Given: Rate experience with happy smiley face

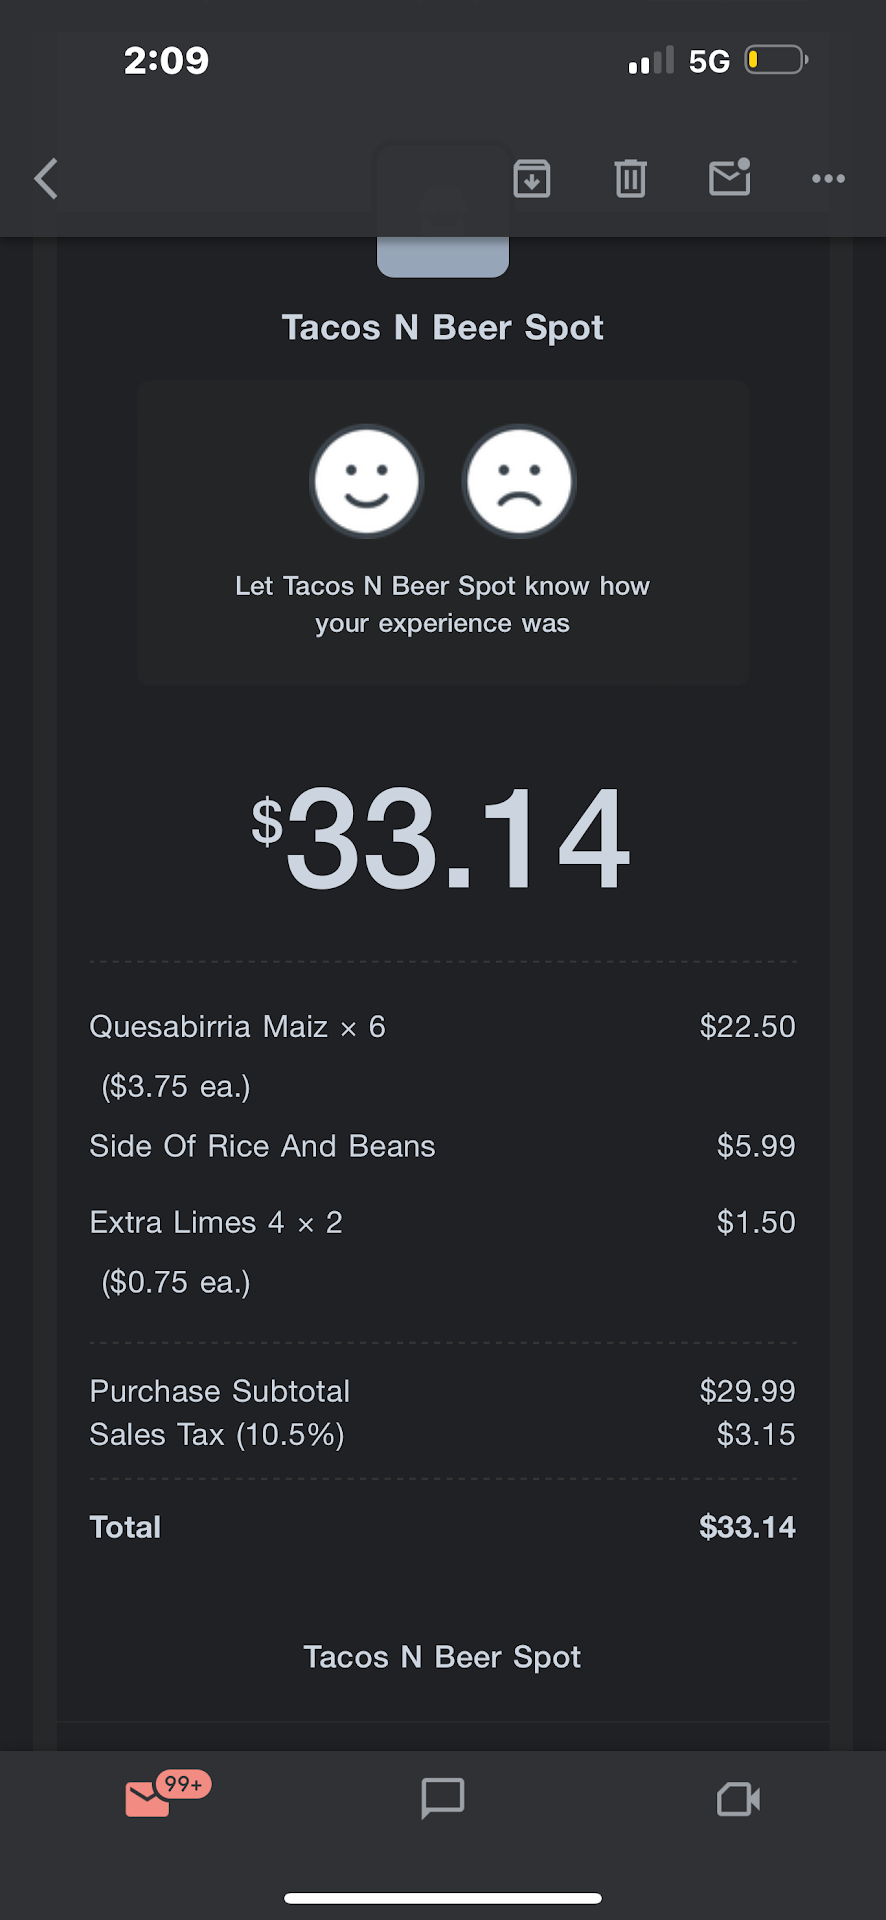Looking at the screenshot, I should coord(366,482).
